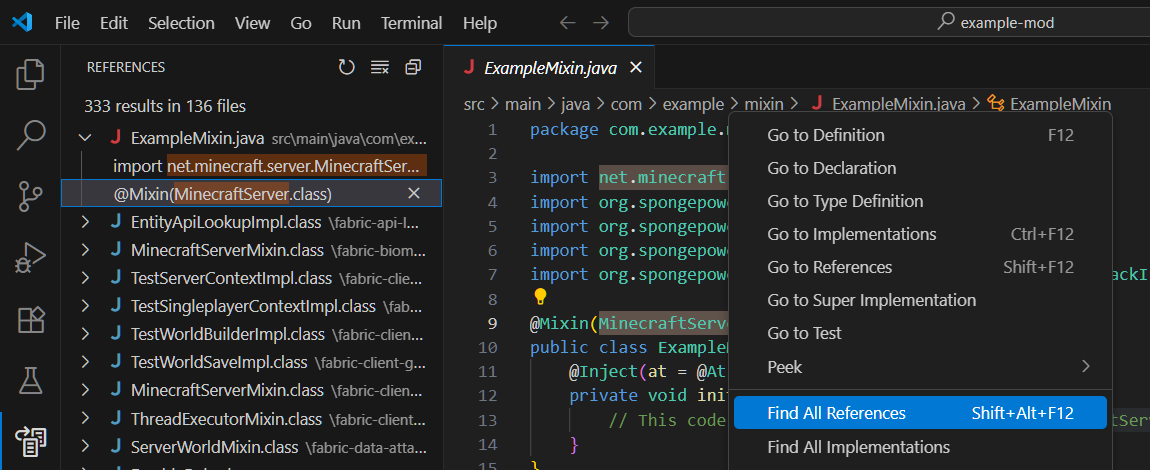Image resolution: width=1150 pixels, height=470 pixels.
Task: Choose Go to Definition from context menu
Action: 825,135
